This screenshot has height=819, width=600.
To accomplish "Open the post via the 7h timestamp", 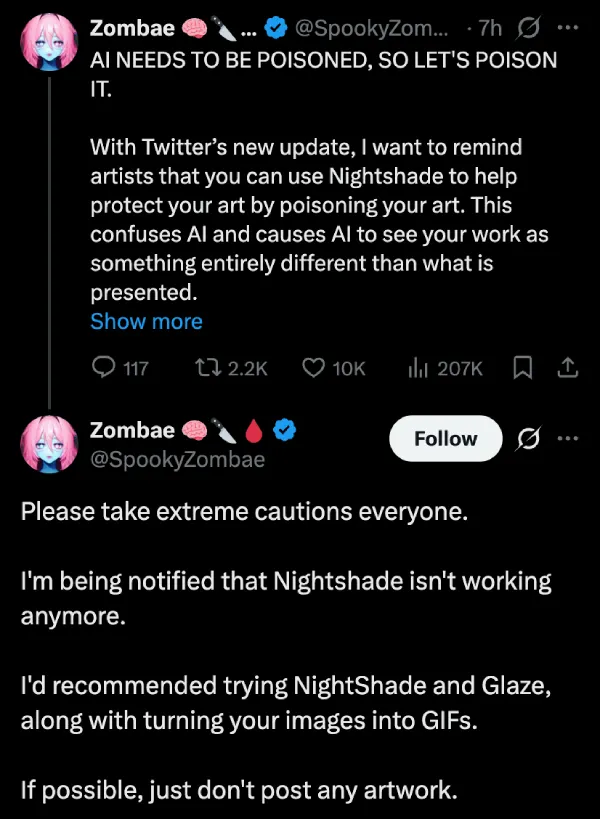I will [488, 28].
